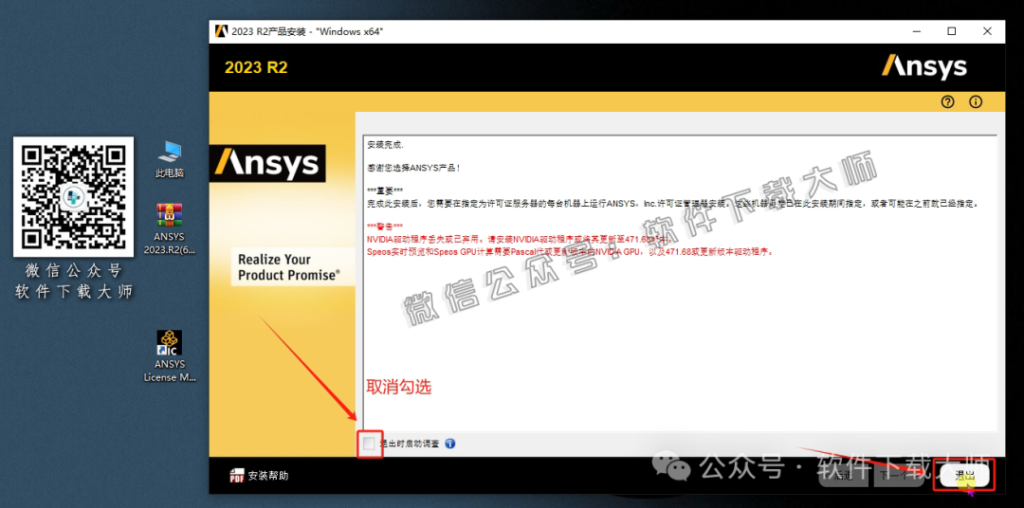Screen dimensions: 1024x508
Task: Click the blue info icon beside survey option
Action: point(449,444)
